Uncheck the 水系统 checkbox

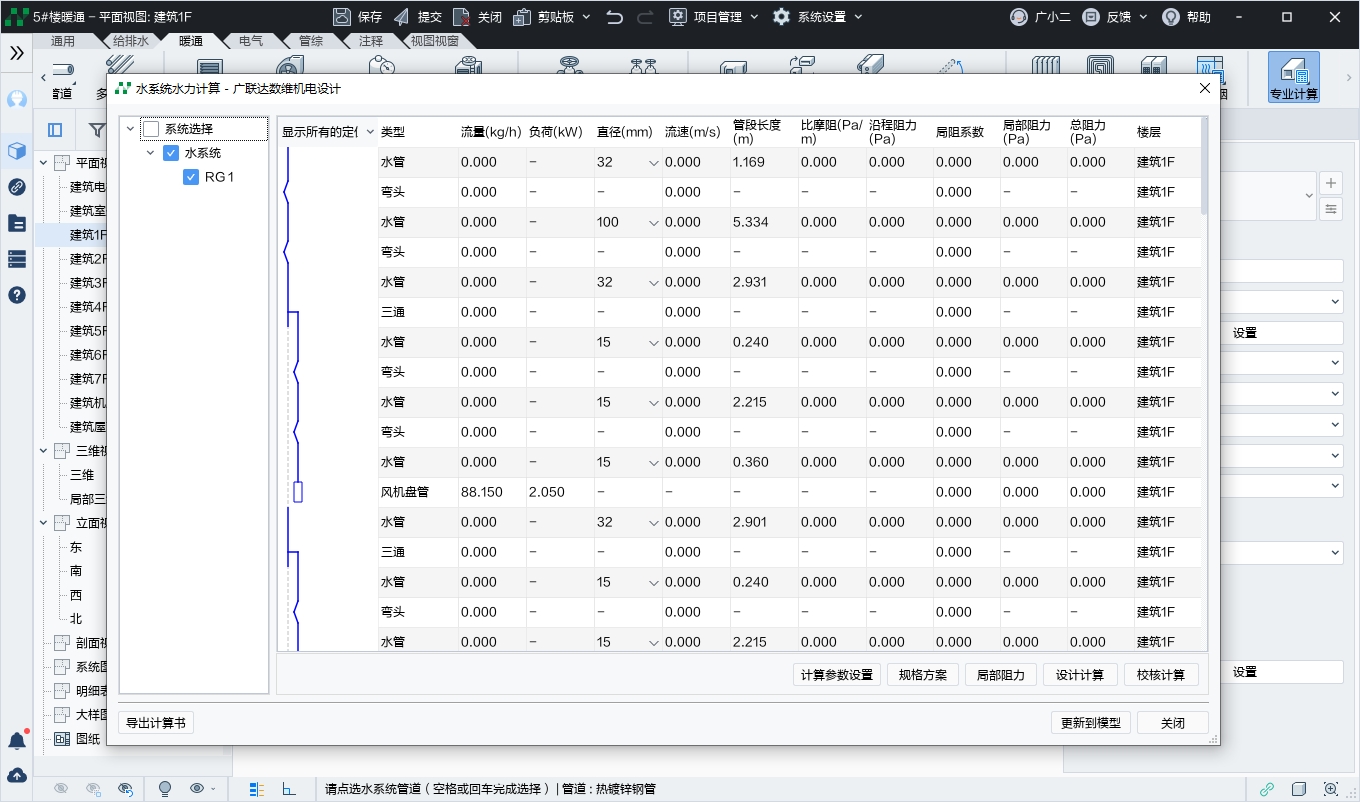[171, 153]
